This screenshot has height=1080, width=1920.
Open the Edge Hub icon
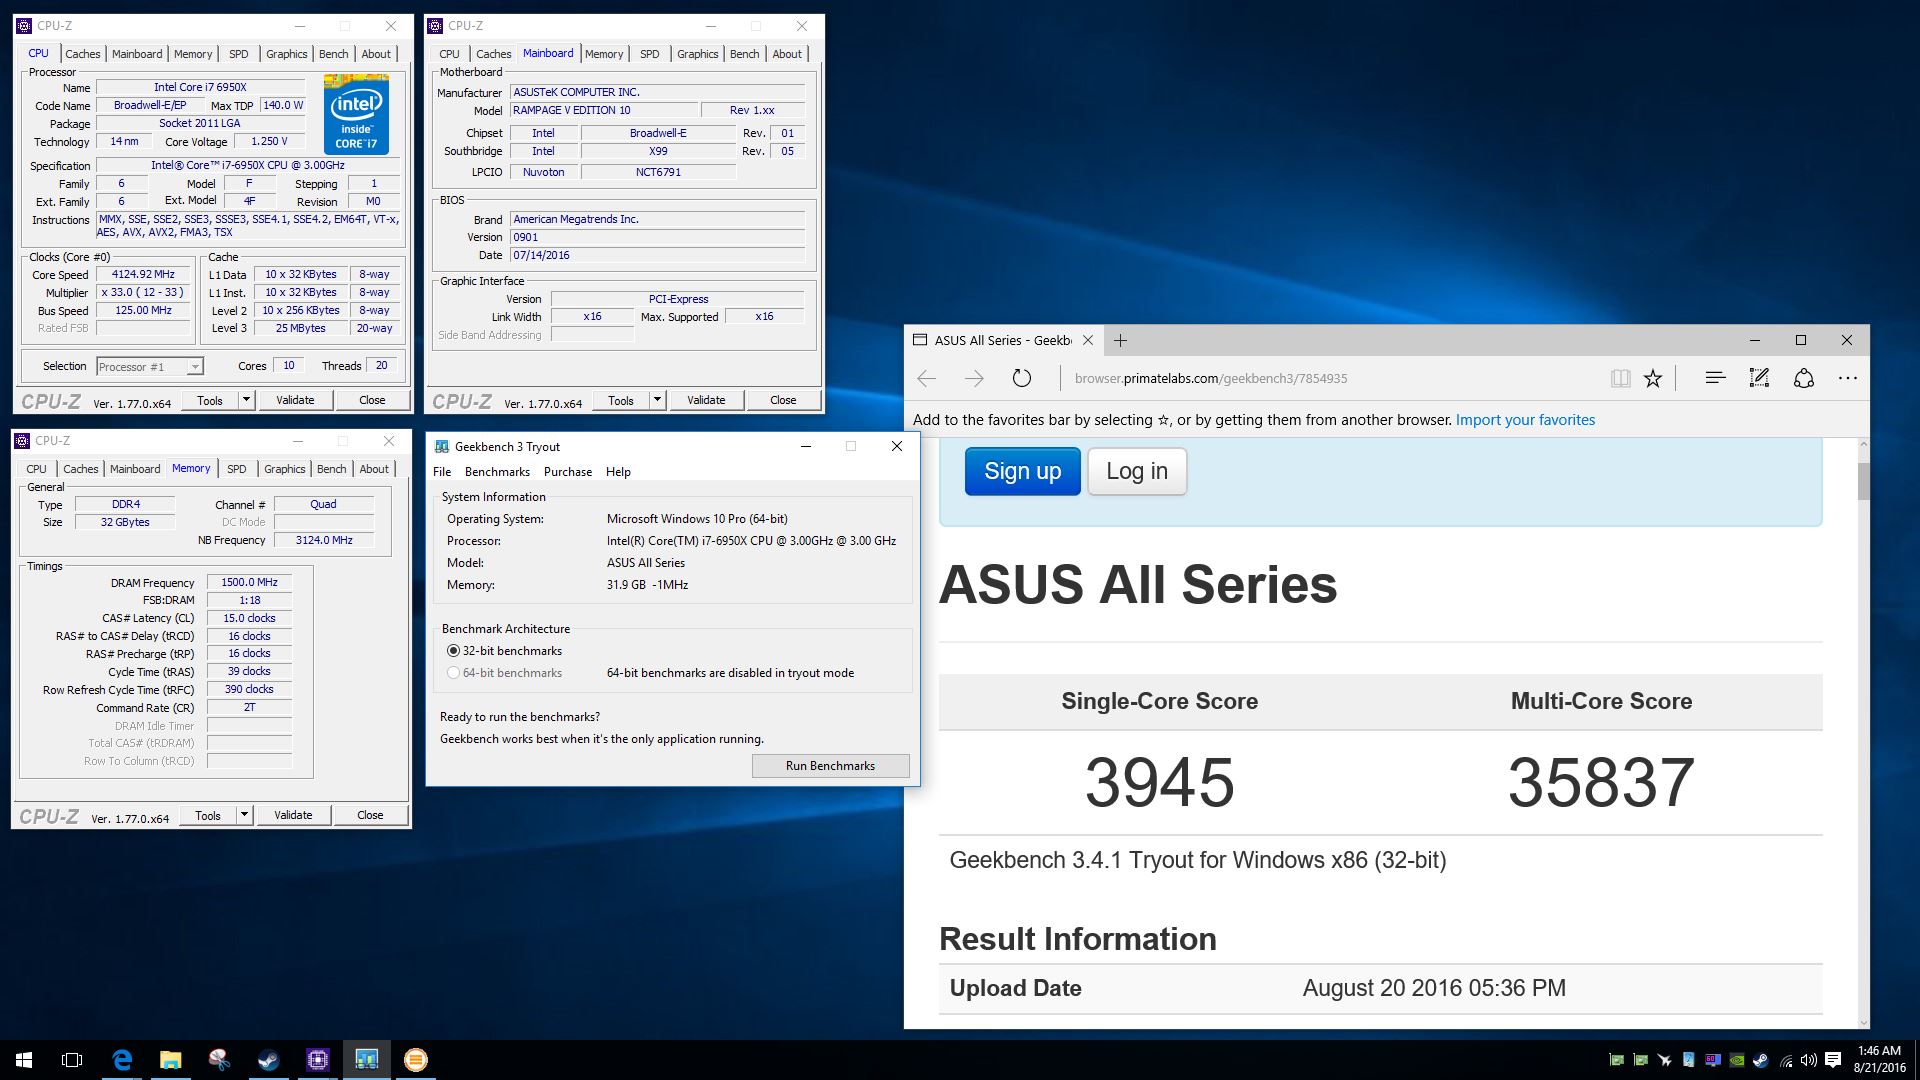pyautogui.click(x=1715, y=378)
